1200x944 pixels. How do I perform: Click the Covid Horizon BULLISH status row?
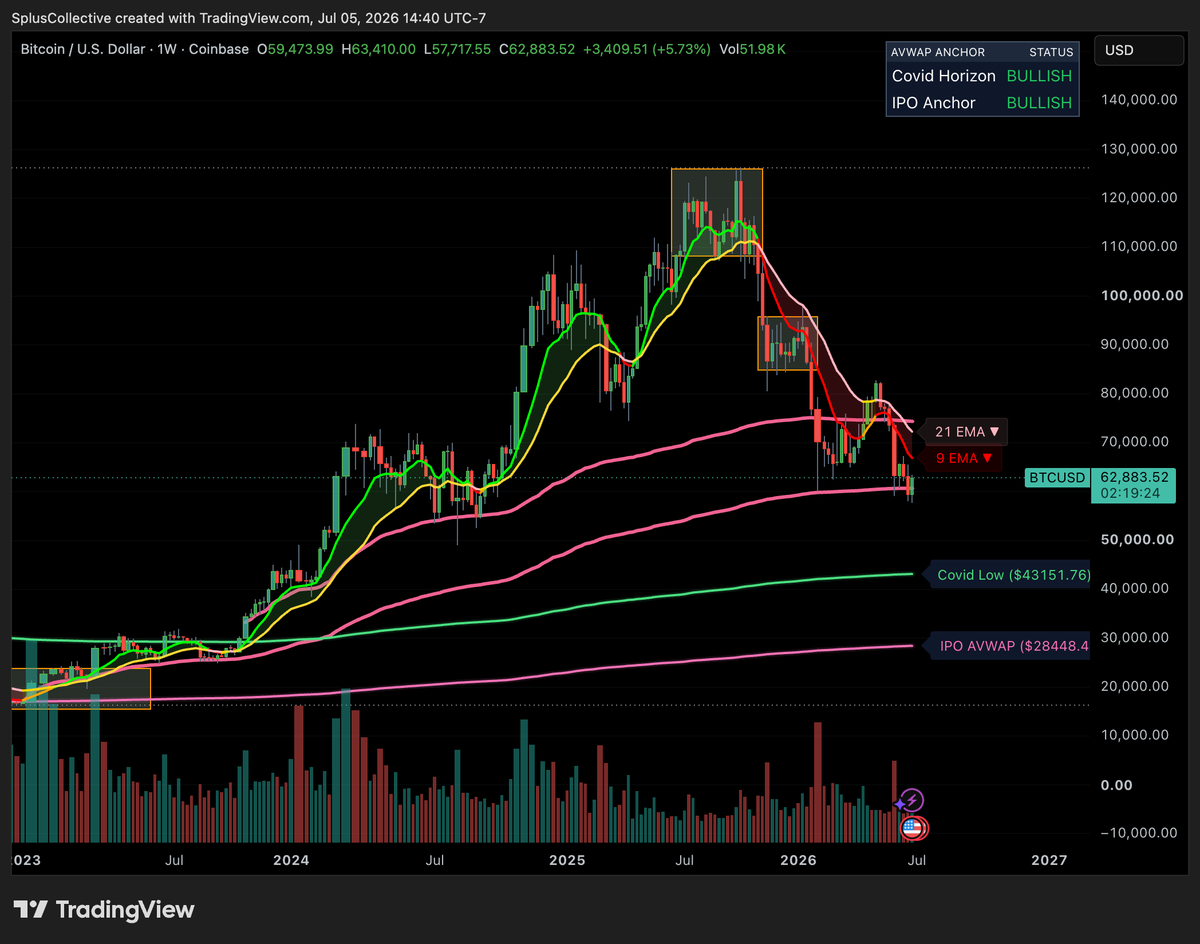[x=982, y=76]
